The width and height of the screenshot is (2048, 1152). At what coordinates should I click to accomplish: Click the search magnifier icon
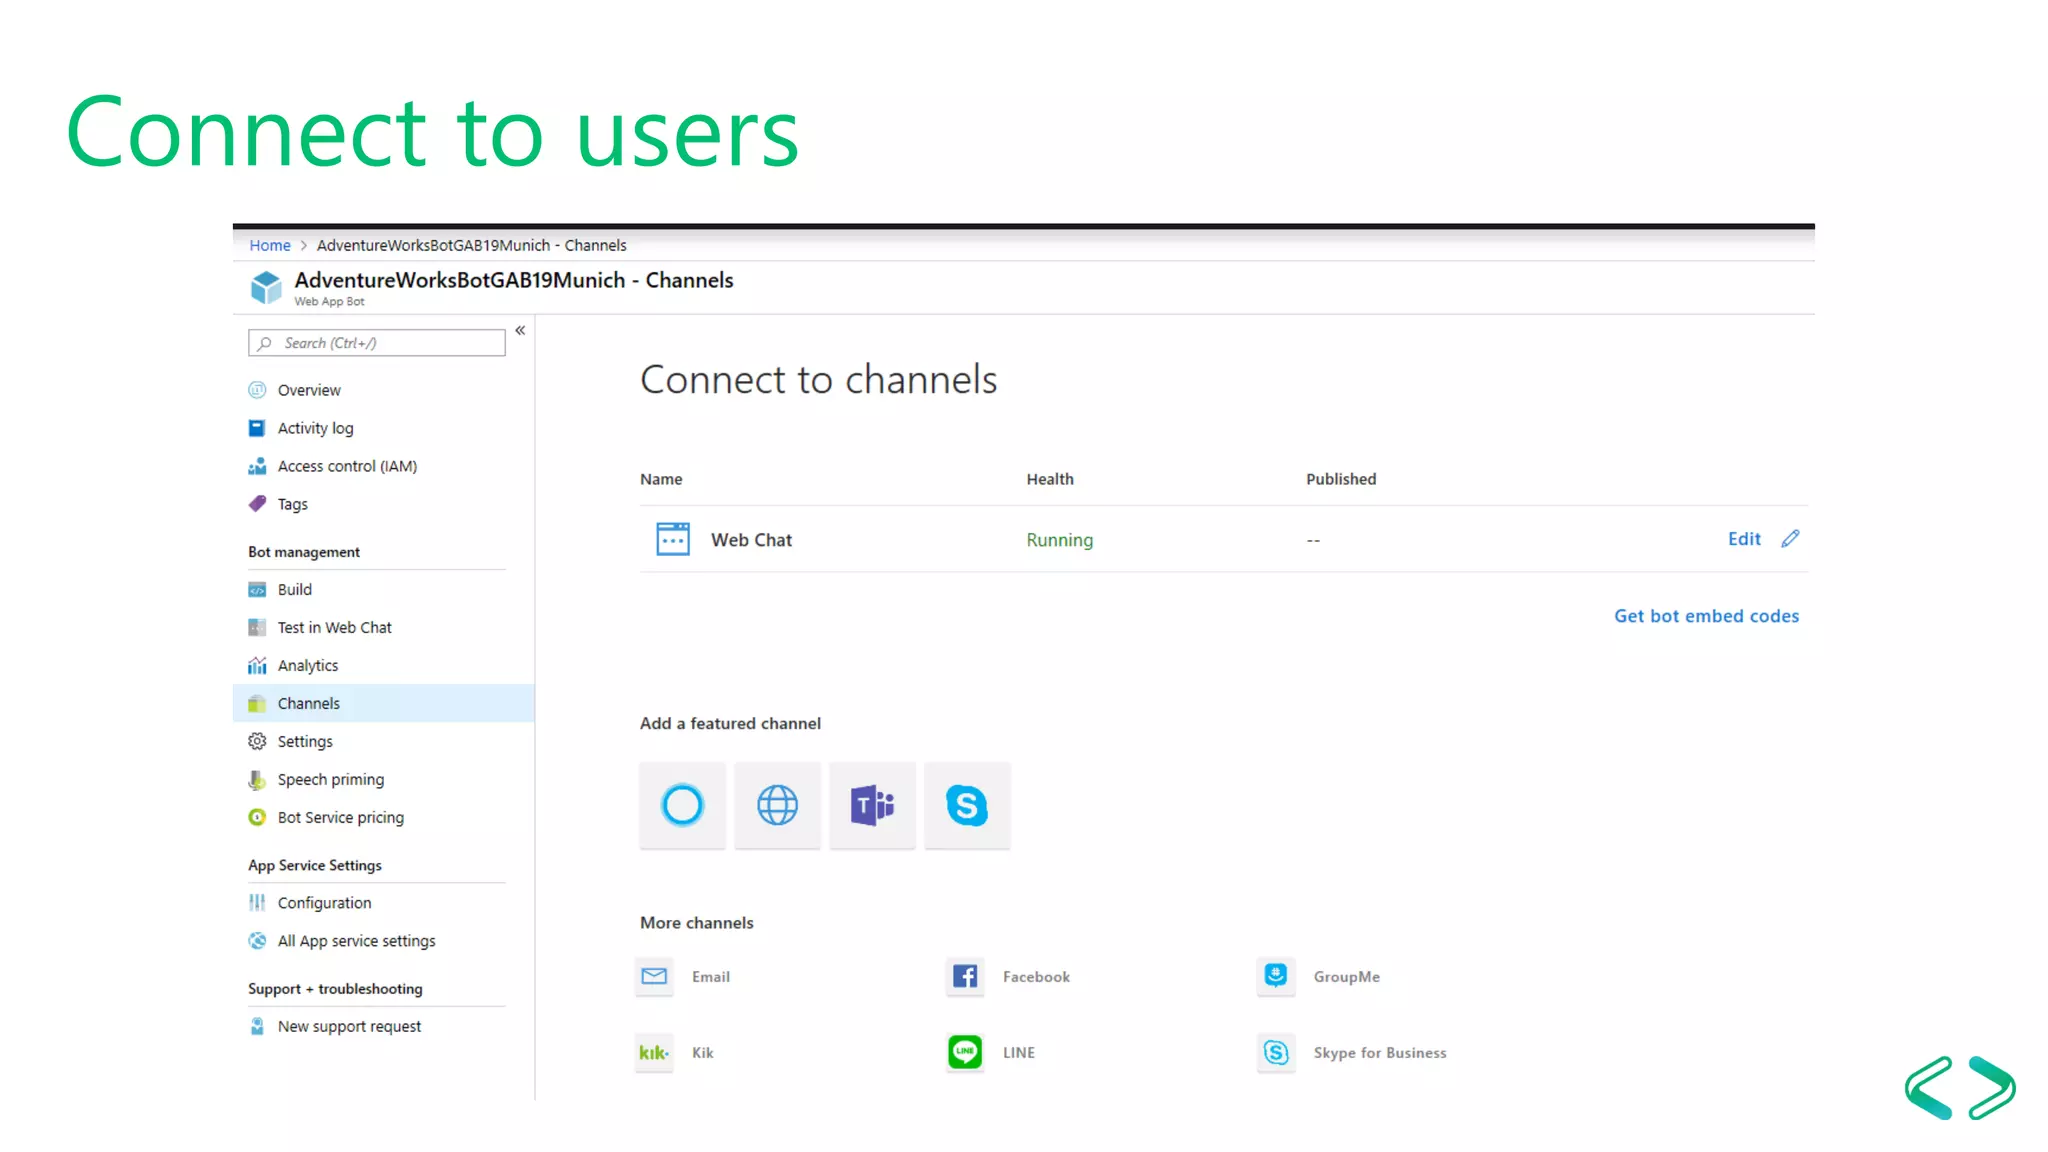pos(264,343)
